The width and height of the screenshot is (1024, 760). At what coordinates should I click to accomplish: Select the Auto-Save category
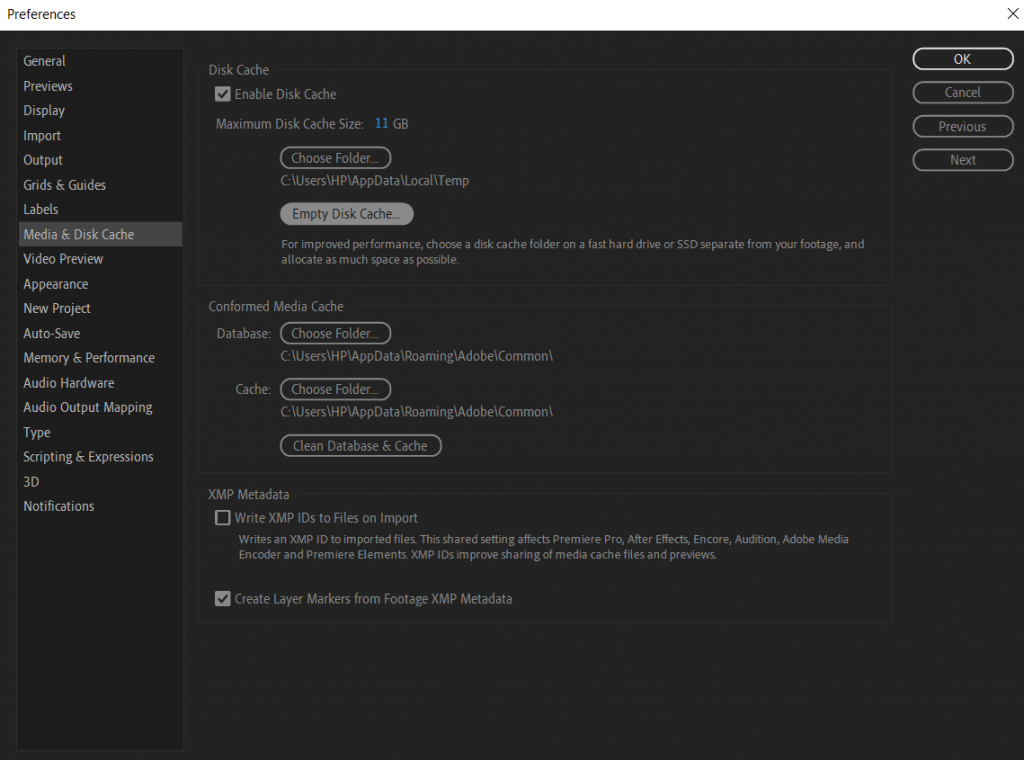[x=52, y=333]
